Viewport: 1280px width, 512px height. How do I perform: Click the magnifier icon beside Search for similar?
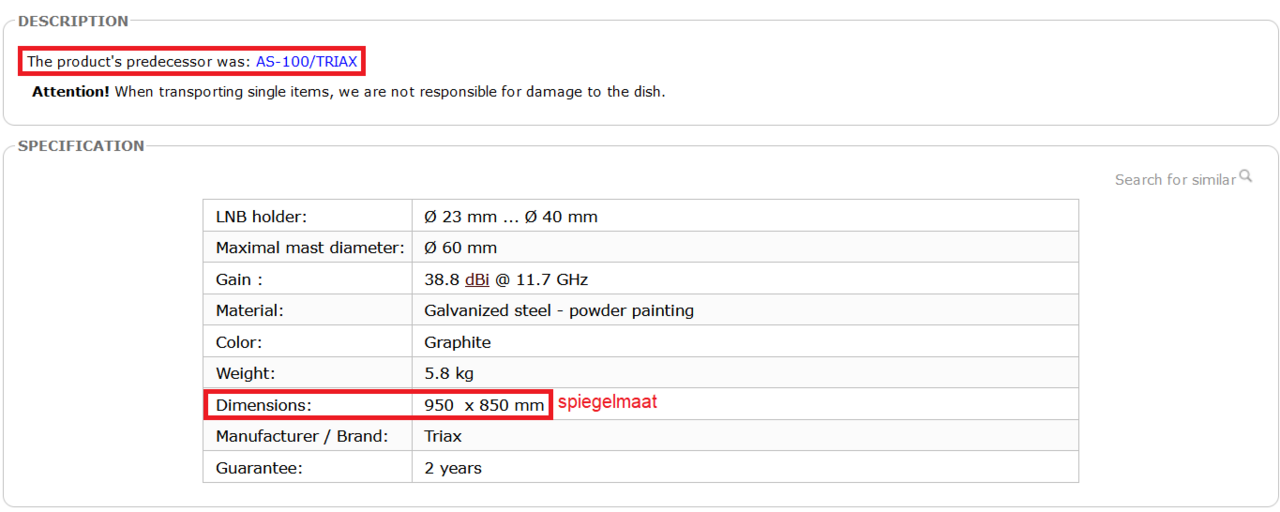pos(1245,176)
